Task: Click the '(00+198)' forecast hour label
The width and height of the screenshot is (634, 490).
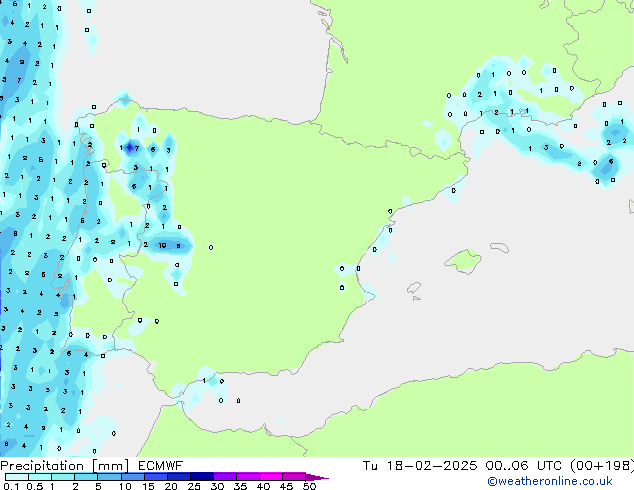Action: click(x=602, y=466)
